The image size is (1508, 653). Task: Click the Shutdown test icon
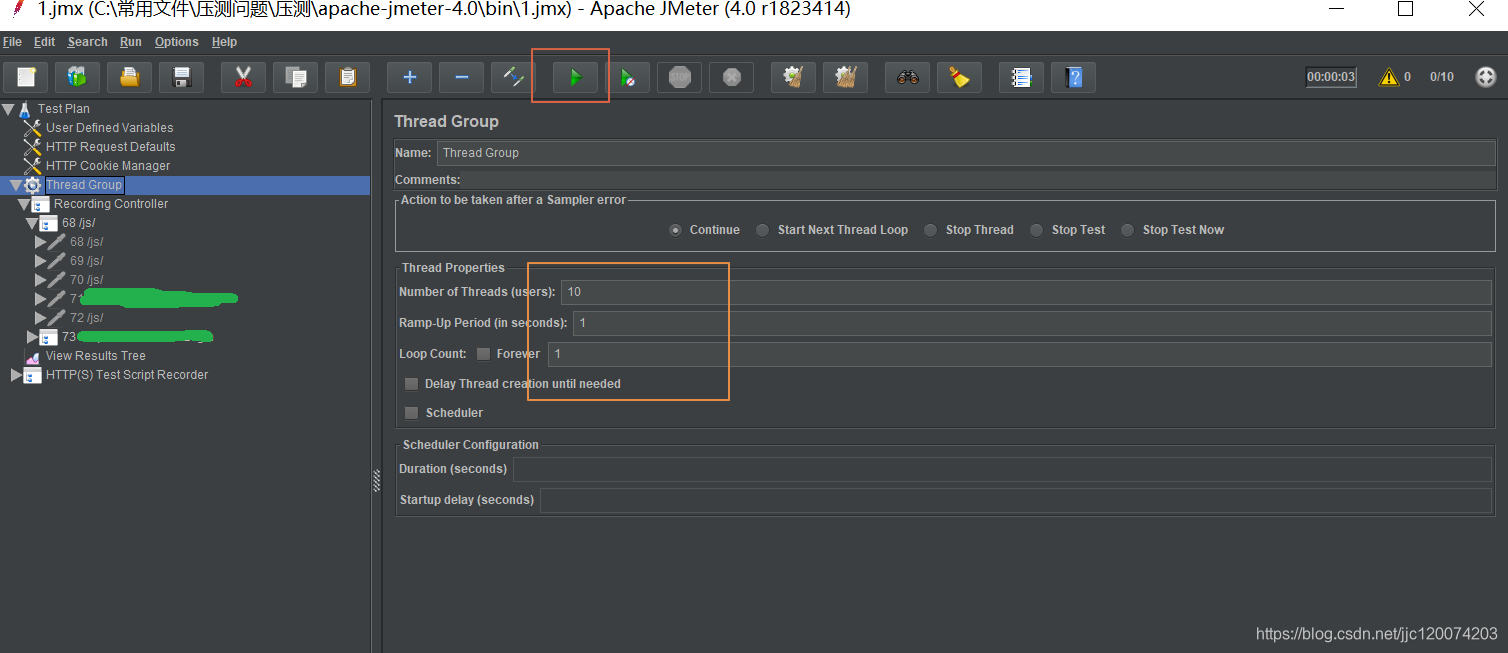coord(731,77)
